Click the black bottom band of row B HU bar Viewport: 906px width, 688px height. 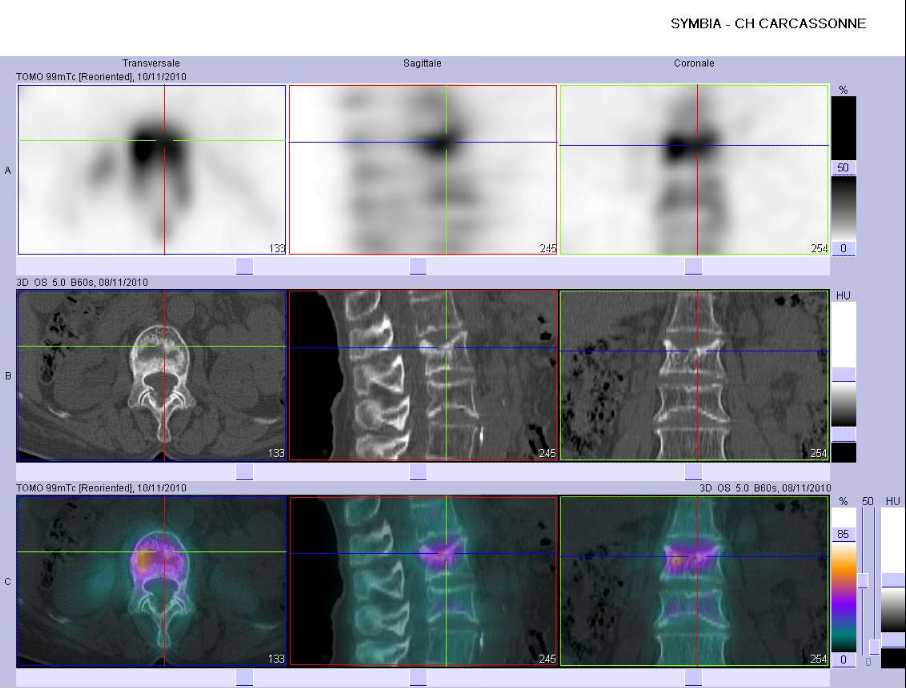[844, 452]
